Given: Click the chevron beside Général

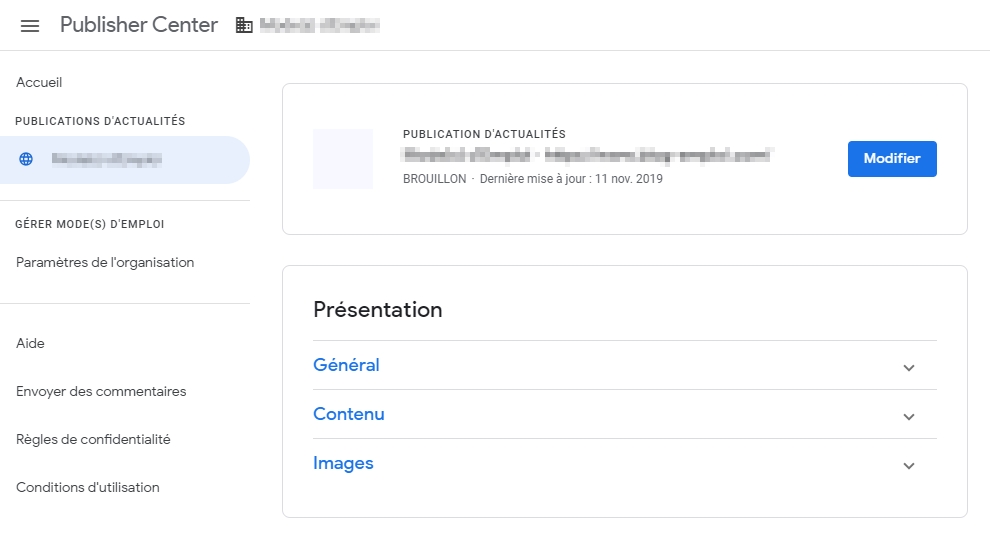Looking at the screenshot, I should [909, 368].
